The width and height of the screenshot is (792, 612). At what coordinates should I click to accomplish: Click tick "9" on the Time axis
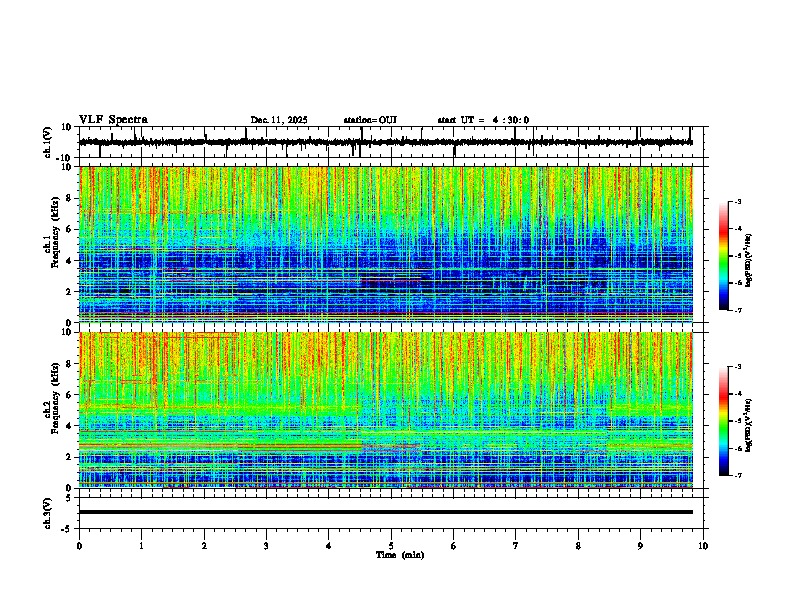point(640,546)
